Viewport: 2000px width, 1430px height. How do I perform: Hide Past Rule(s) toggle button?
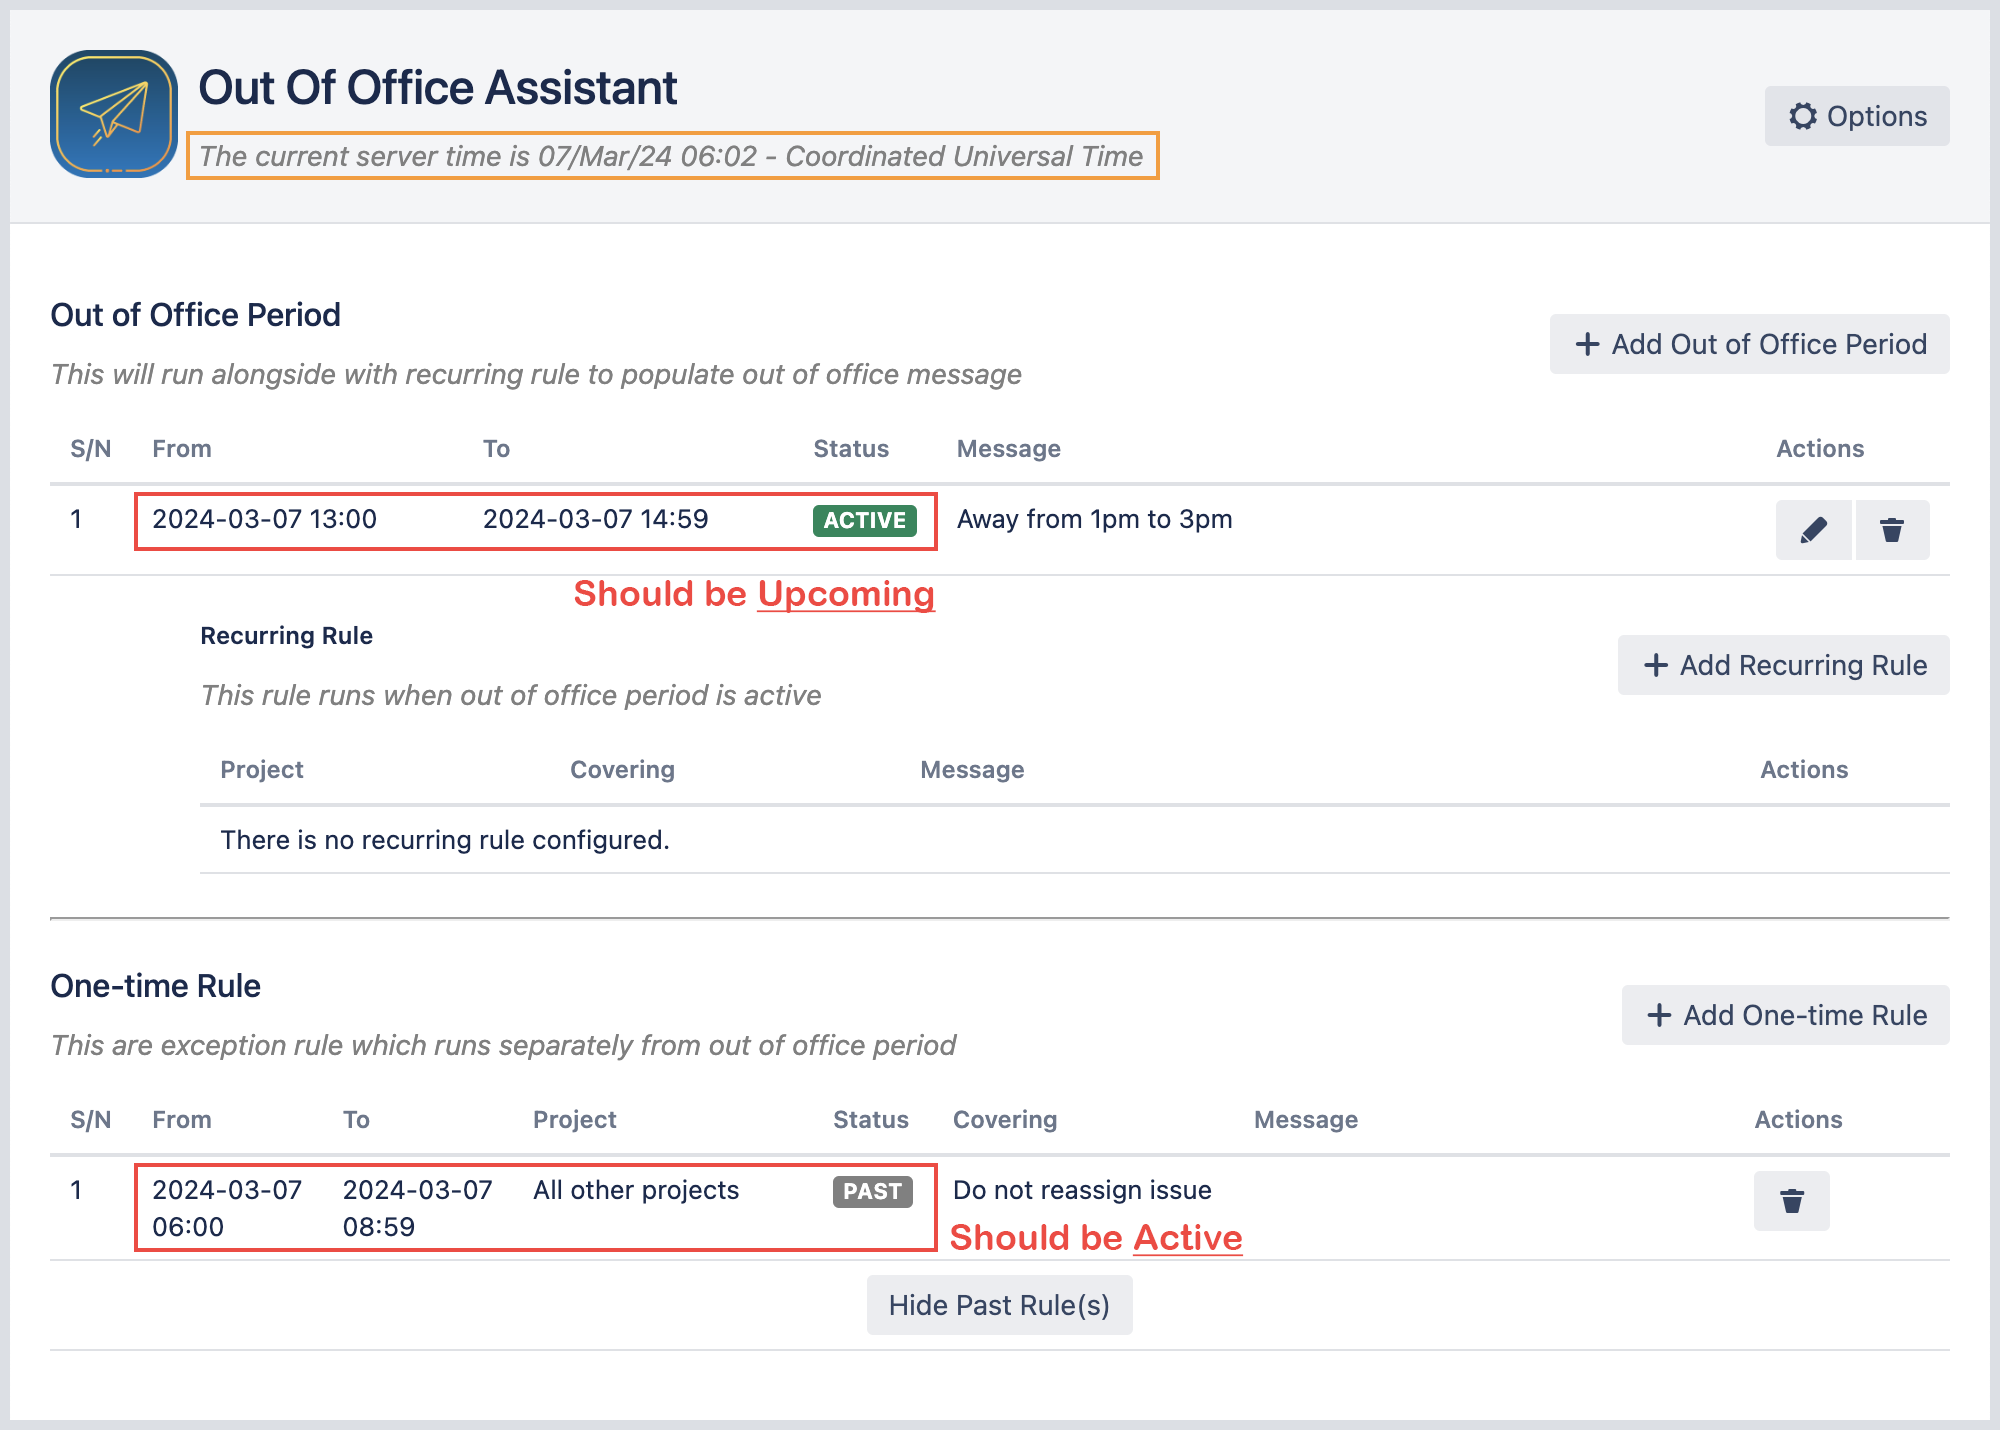click(999, 1305)
